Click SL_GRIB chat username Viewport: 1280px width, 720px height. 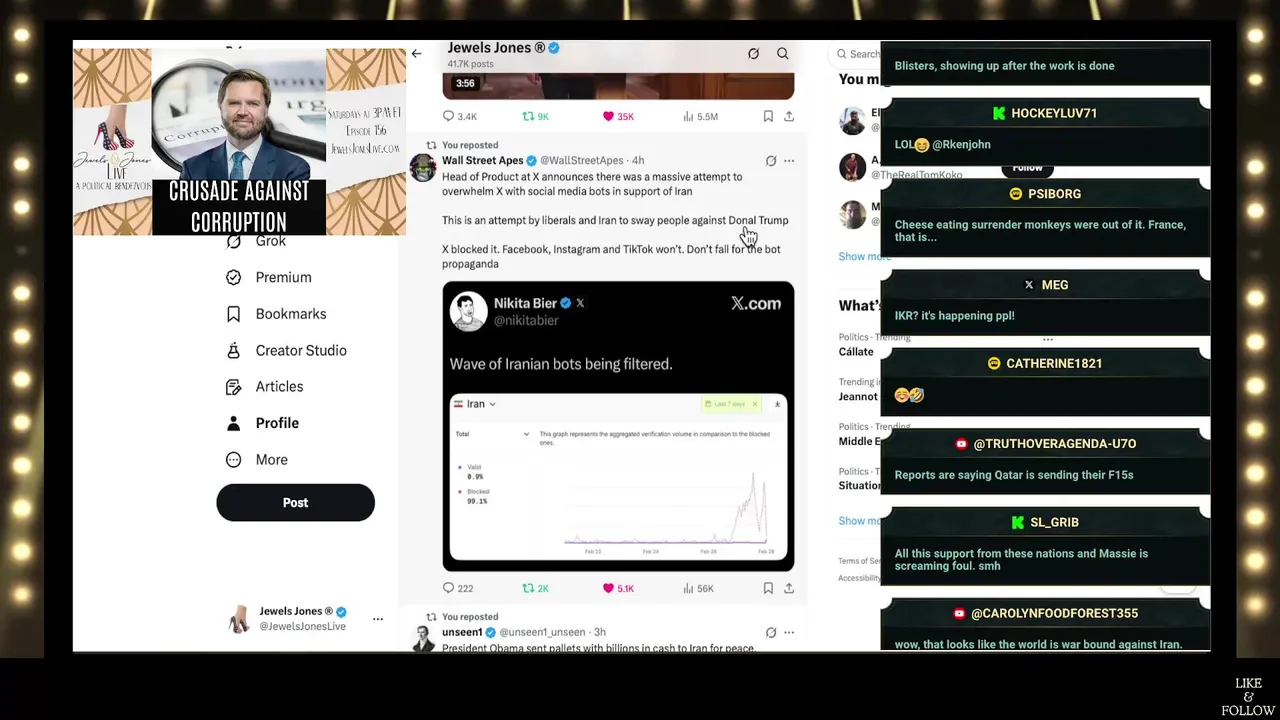[1054, 523]
